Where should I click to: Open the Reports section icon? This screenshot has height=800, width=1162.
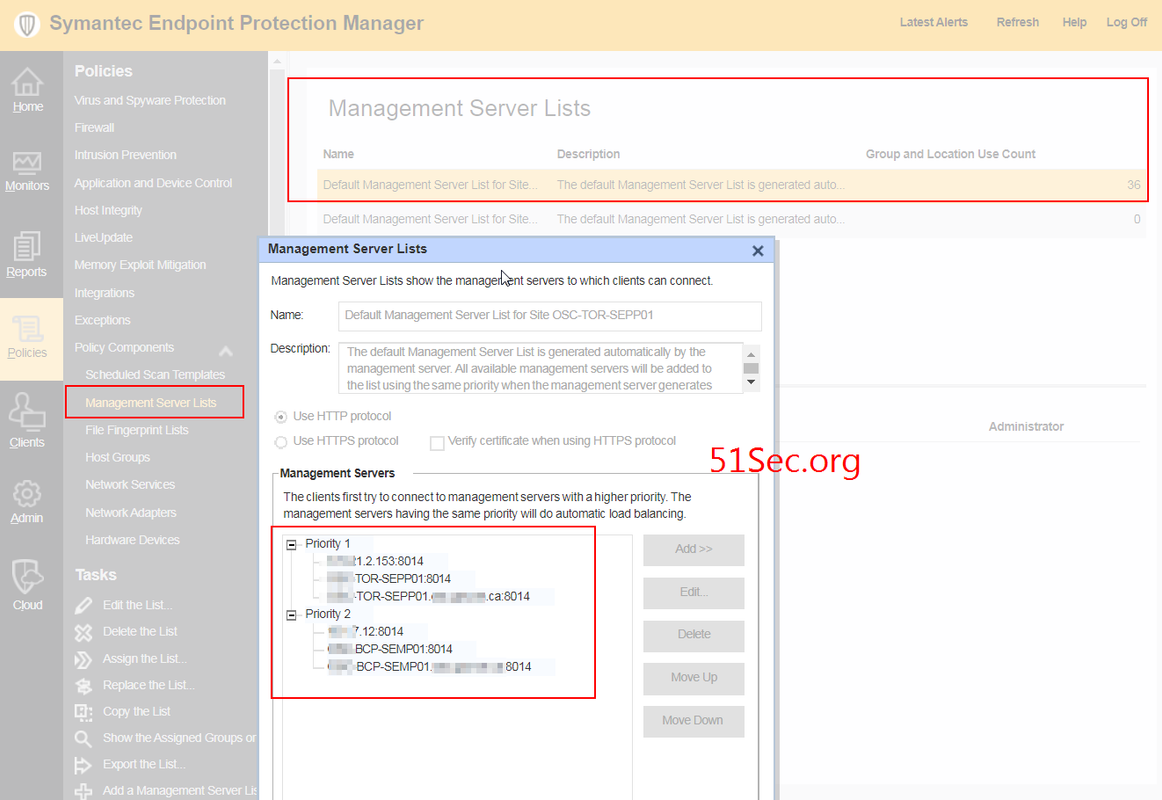[x=27, y=247]
